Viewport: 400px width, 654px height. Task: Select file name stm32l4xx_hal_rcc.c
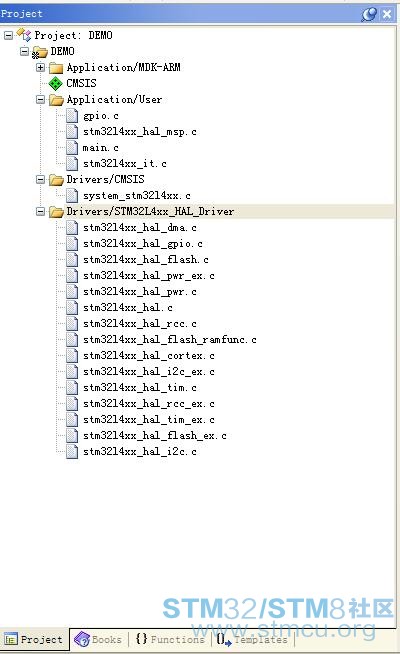(140, 324)
